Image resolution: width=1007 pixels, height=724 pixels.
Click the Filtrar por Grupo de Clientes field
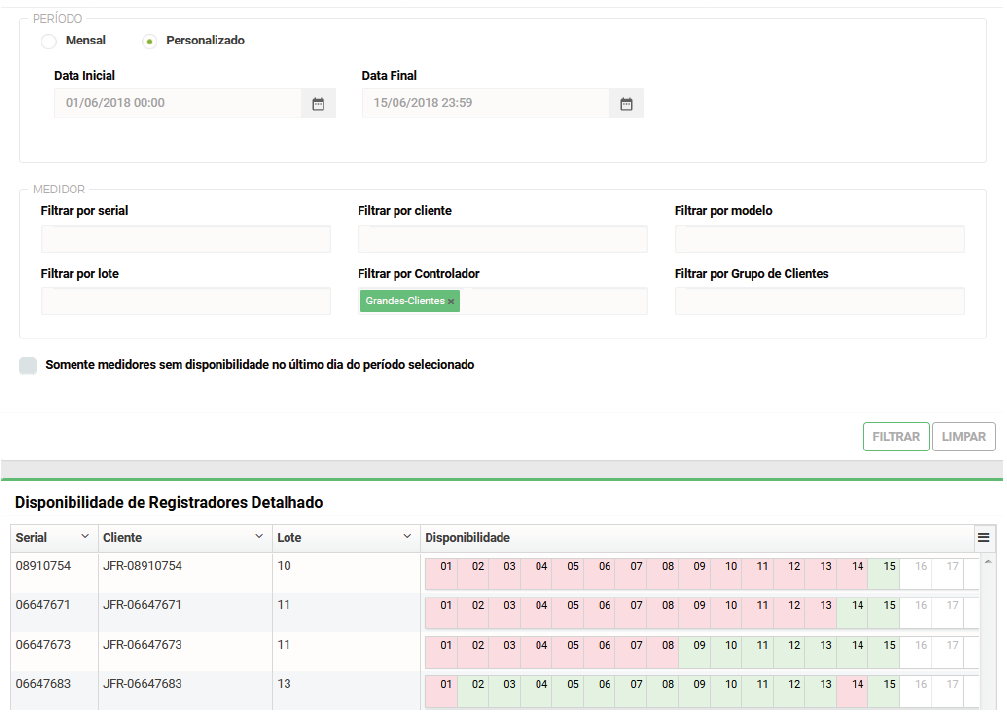point(819,301)
